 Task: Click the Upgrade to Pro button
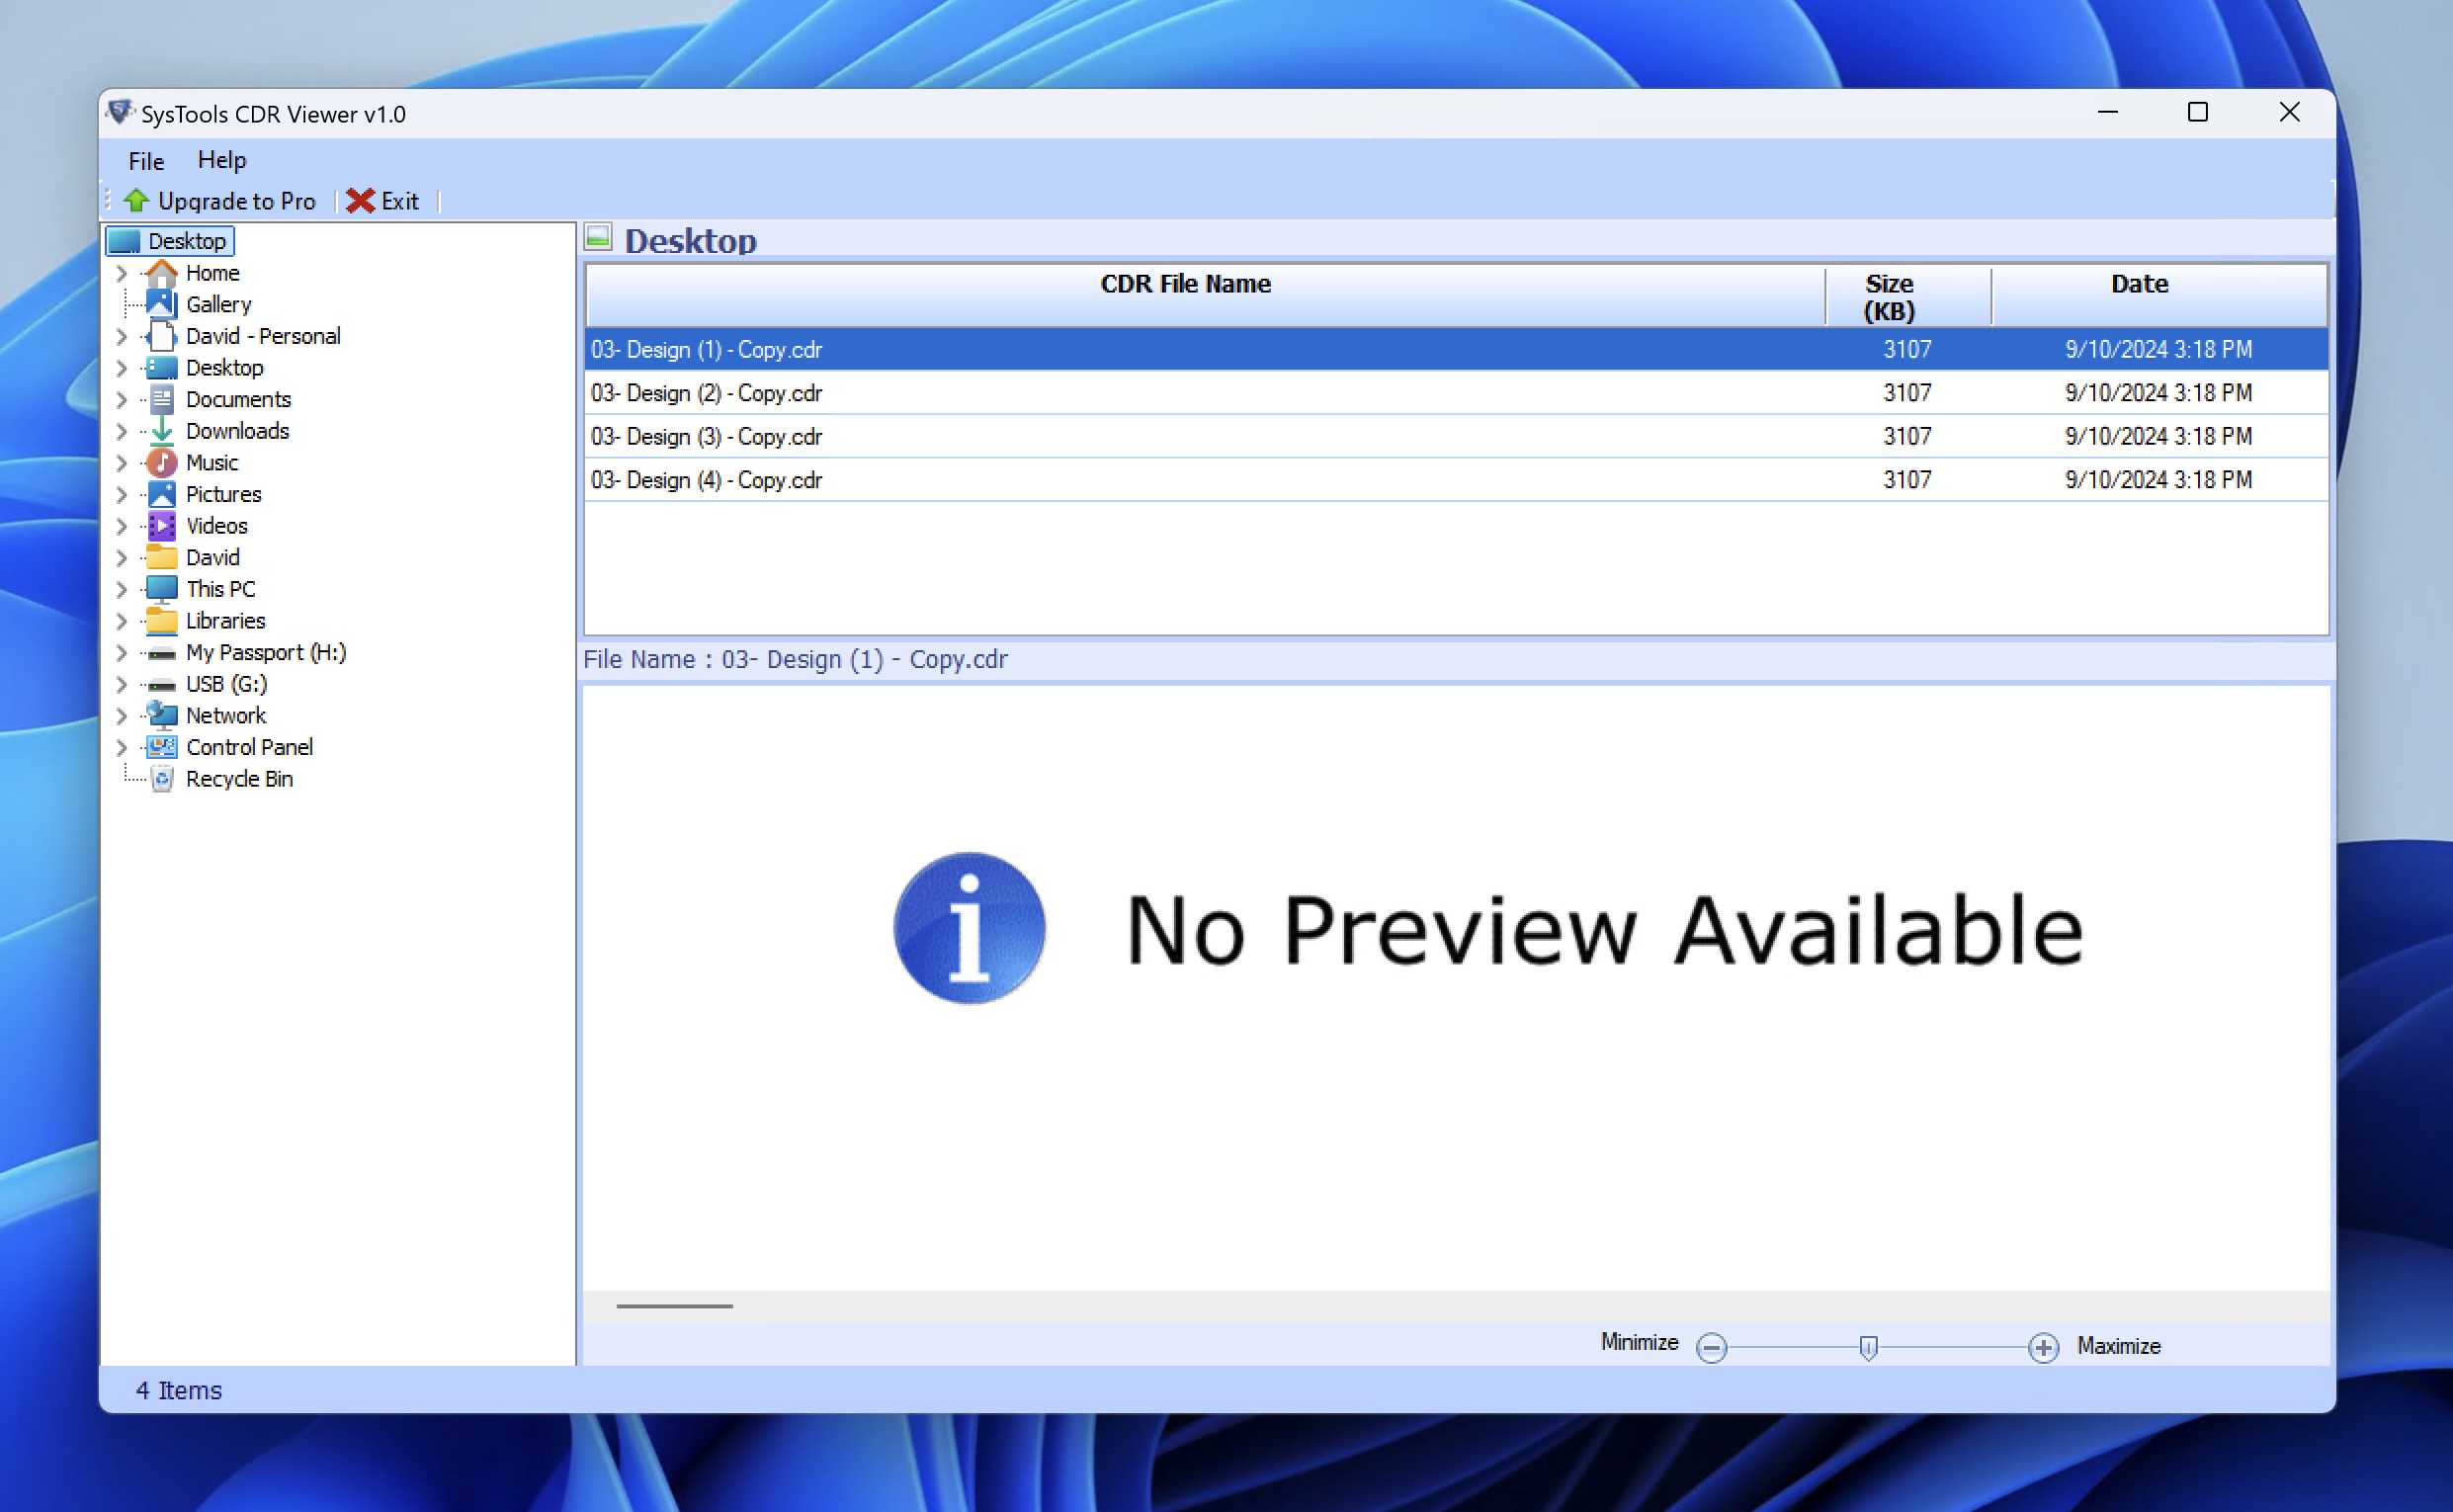tap(219, 201)
